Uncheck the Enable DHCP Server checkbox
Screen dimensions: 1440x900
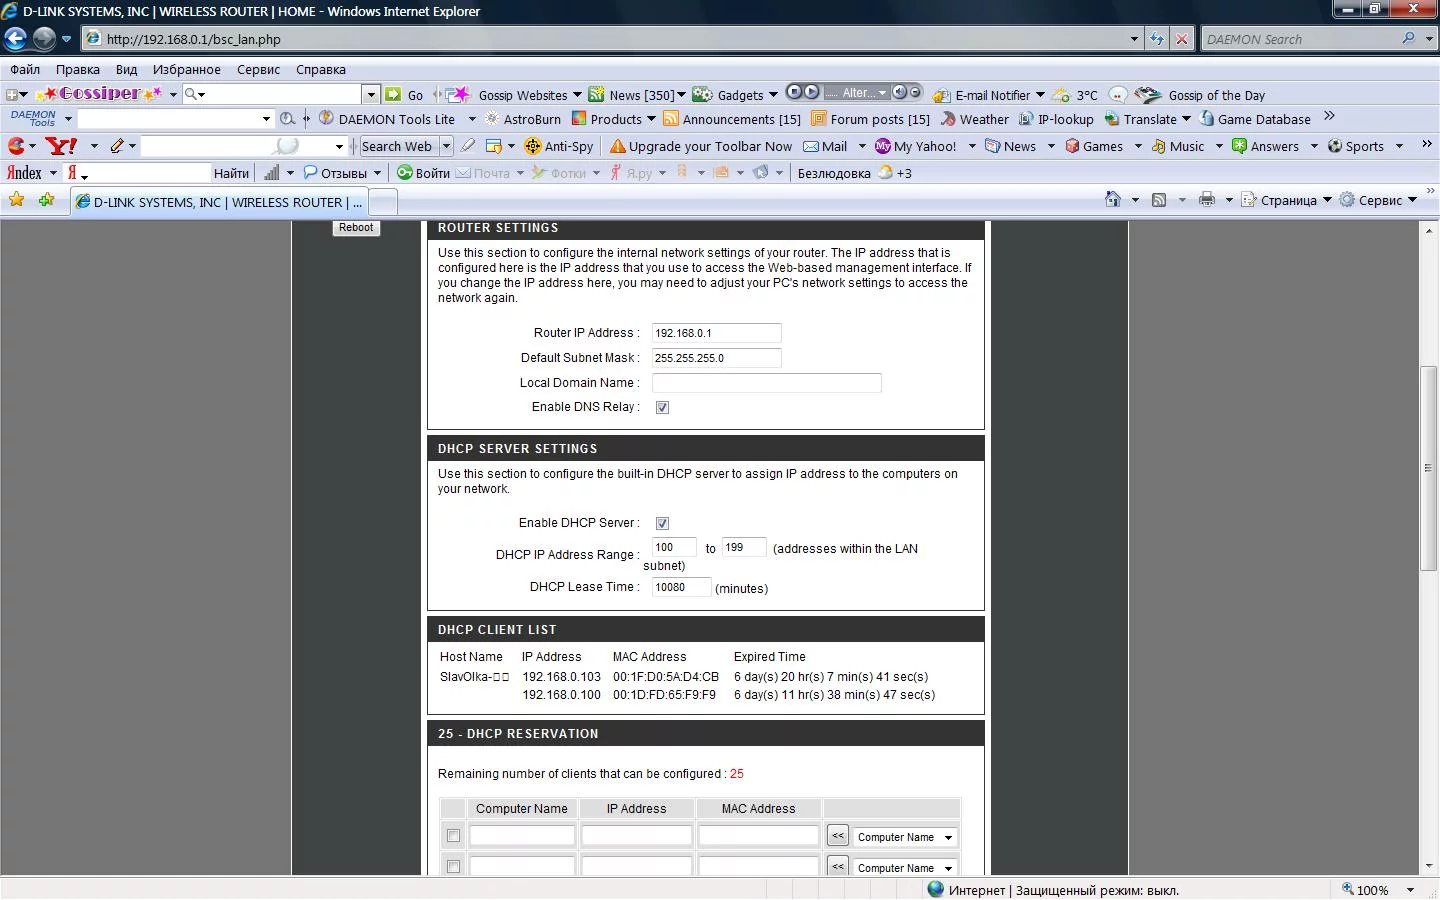click(662, 523)
